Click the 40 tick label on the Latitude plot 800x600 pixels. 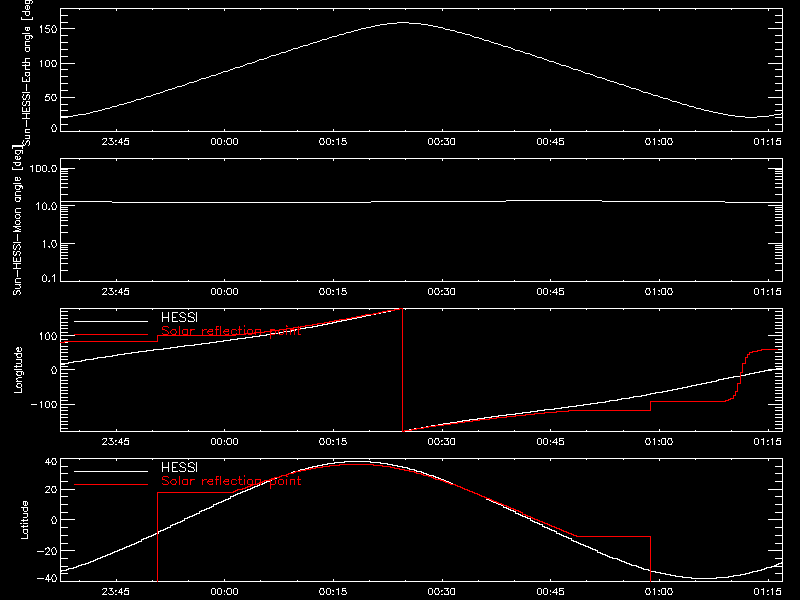pyautogui.click(x=51, y=462)
